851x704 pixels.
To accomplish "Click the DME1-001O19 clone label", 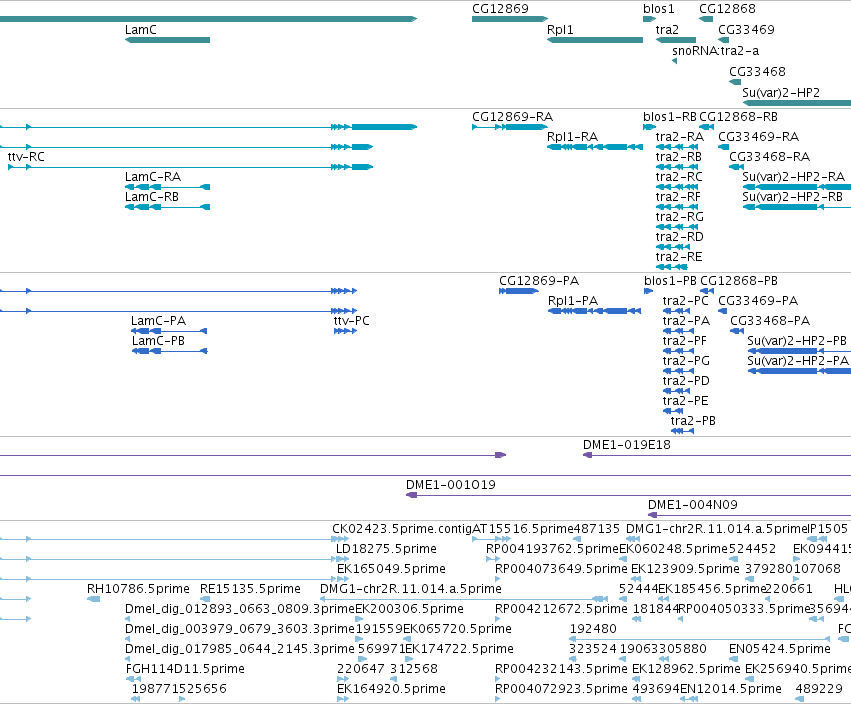I will coord(450,485).
